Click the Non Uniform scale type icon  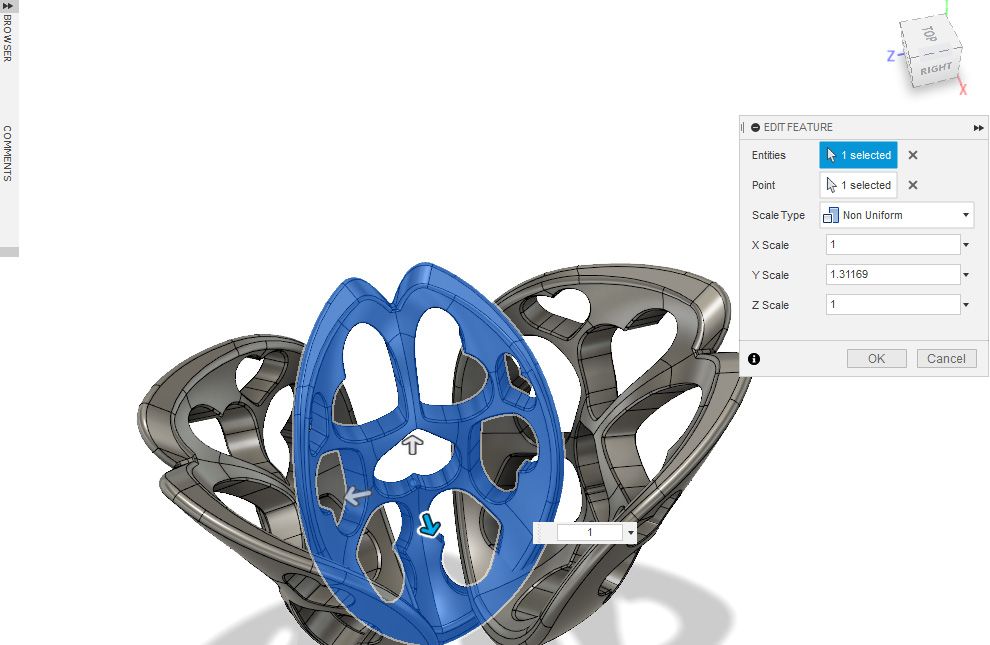830,215
